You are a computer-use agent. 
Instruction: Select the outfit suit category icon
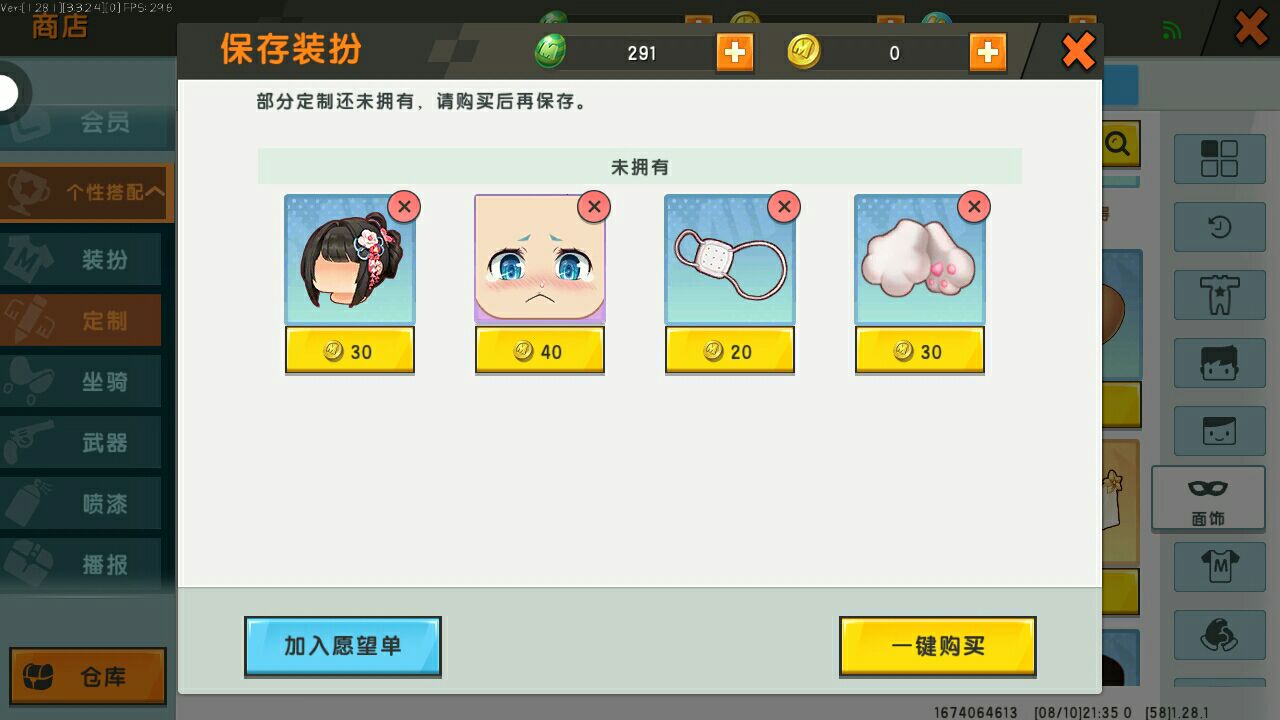click(1219, 295)
